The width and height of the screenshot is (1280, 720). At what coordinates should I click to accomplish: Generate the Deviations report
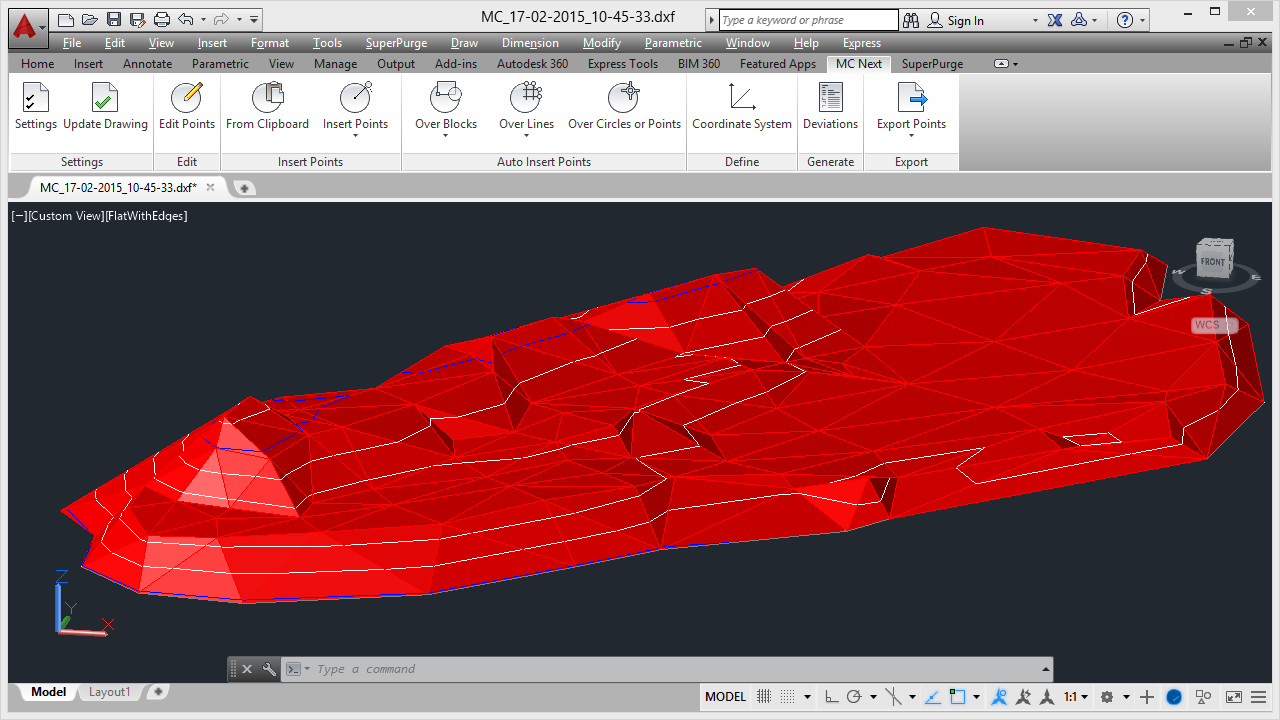pyautogui.click(x=830, y=99)
